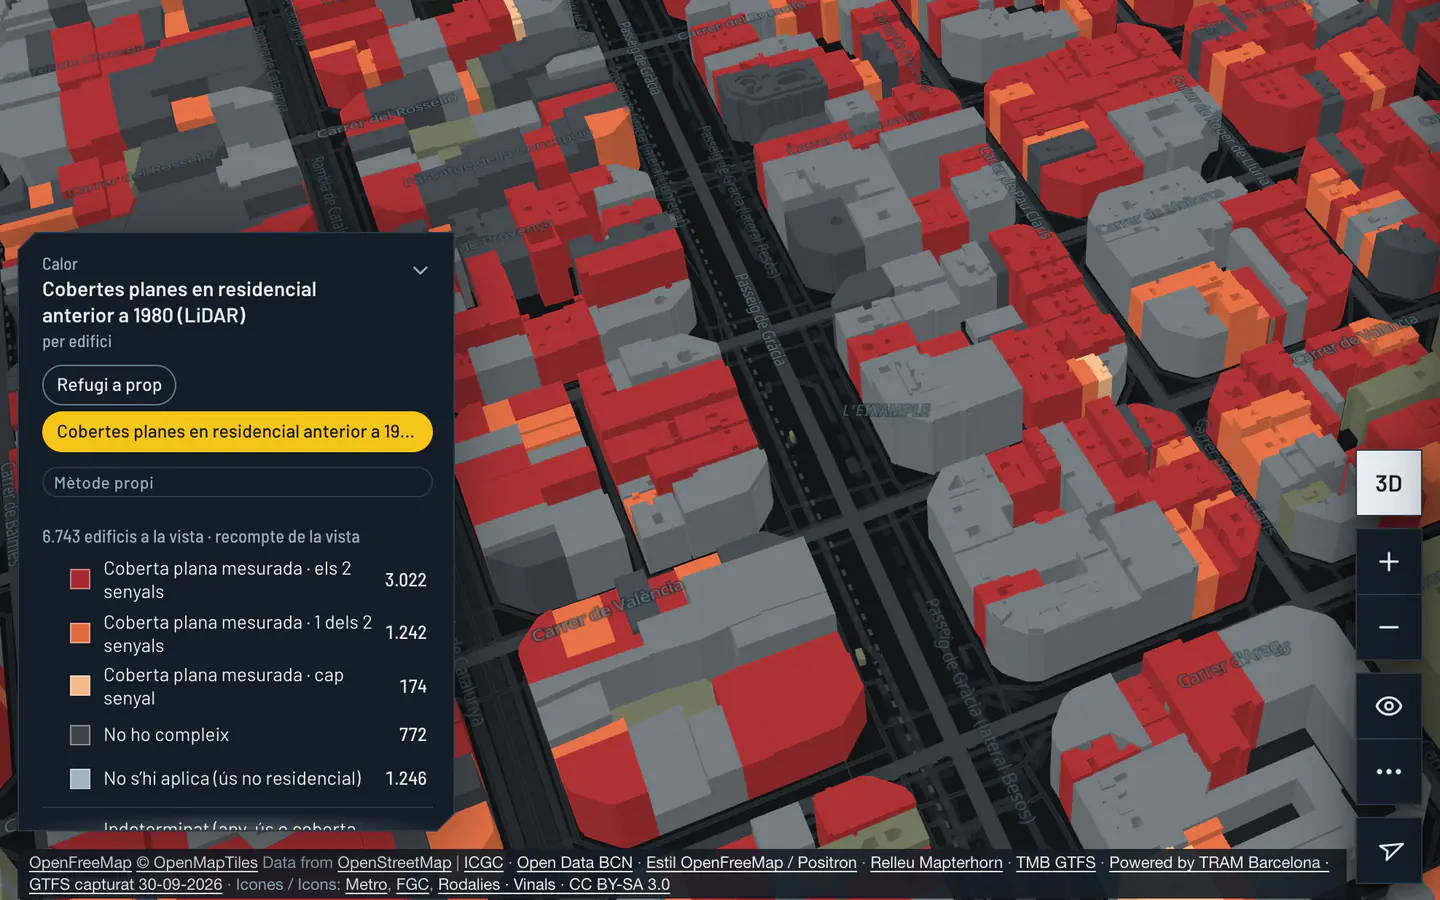
Task: Zoom in with the plus button
Action: (x=1388, y=562)
